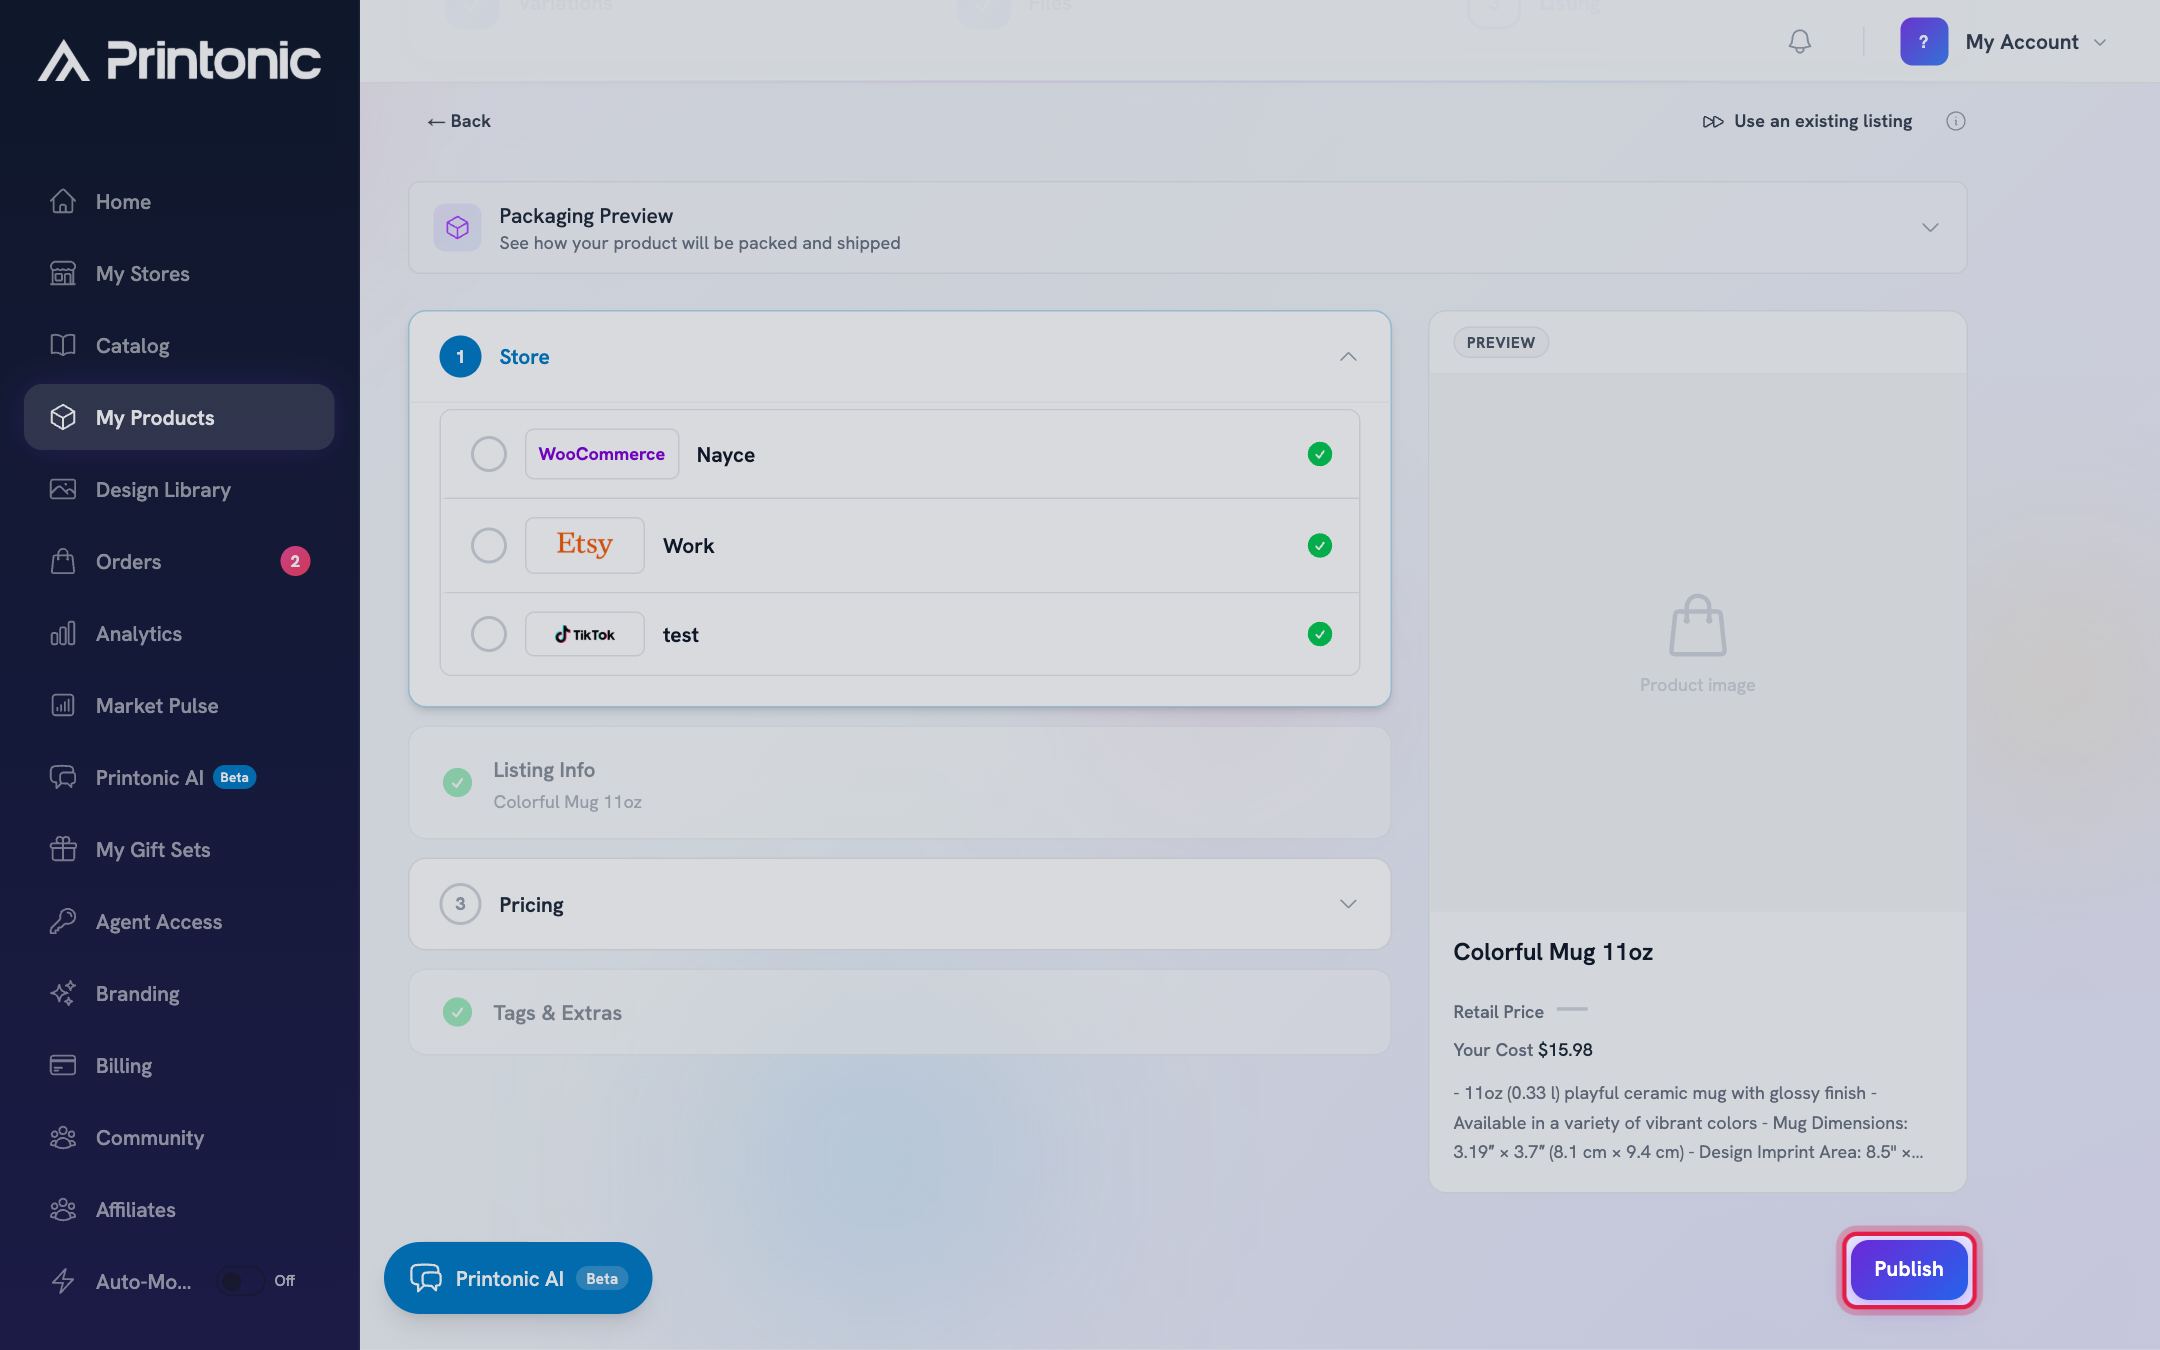Screen dimensions: 2160x1350
Task: Click the Publish button
Action: [x=1909, y=1269]
